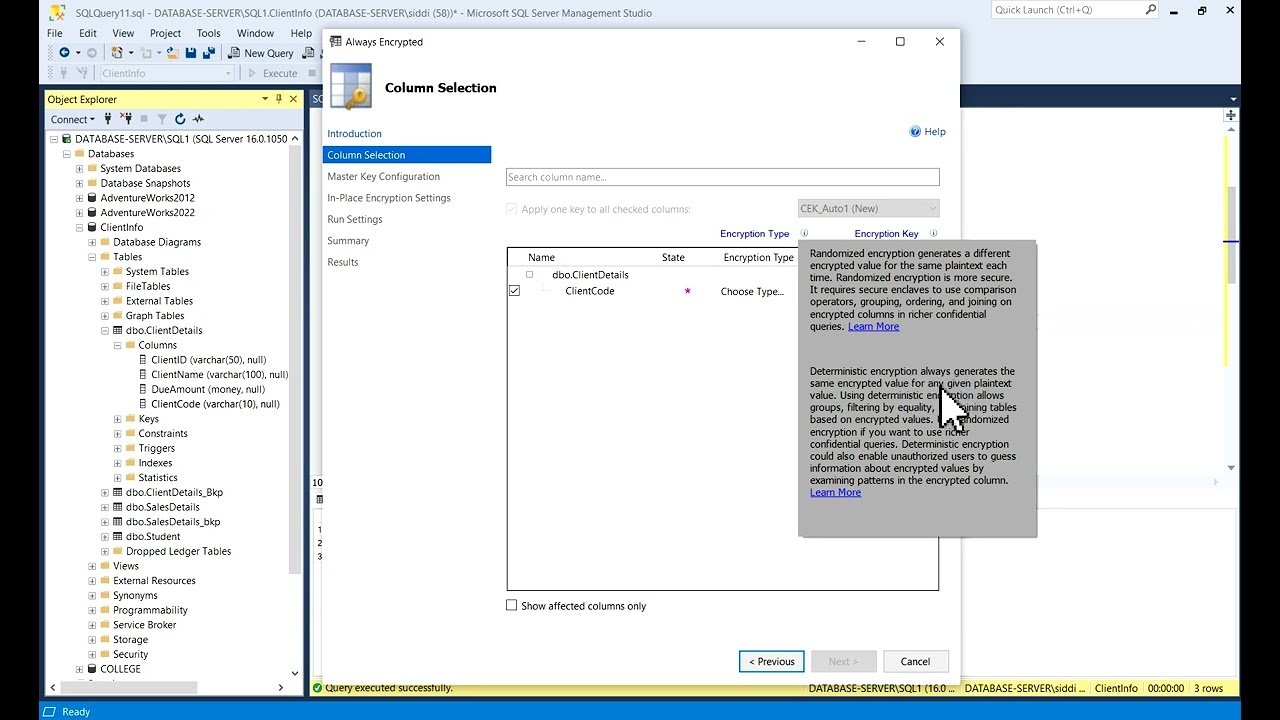Select the ClientName (varchar(100), null) column
1280x720 pixels.
pyautogui.click(x=219, y=374)
